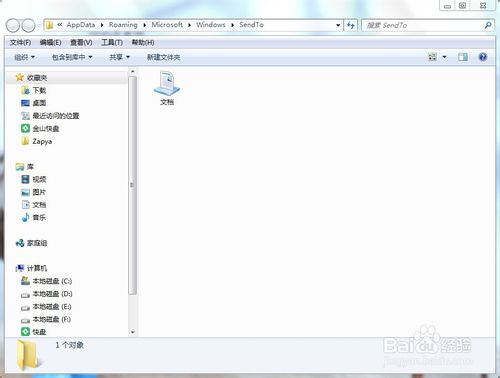Click the 家庭组 homegroup icon
The image size is (500, 378).
point(20,243)
